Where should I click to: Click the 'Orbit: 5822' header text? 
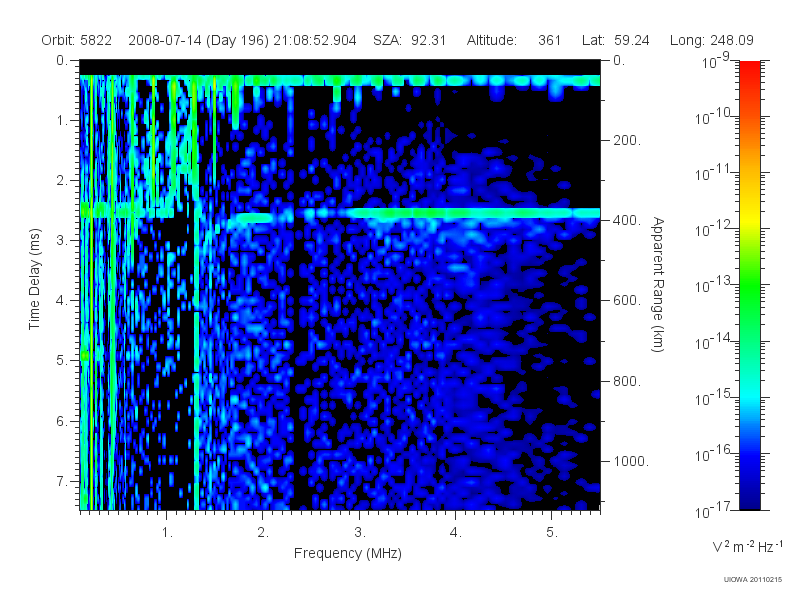pos(77,40)
